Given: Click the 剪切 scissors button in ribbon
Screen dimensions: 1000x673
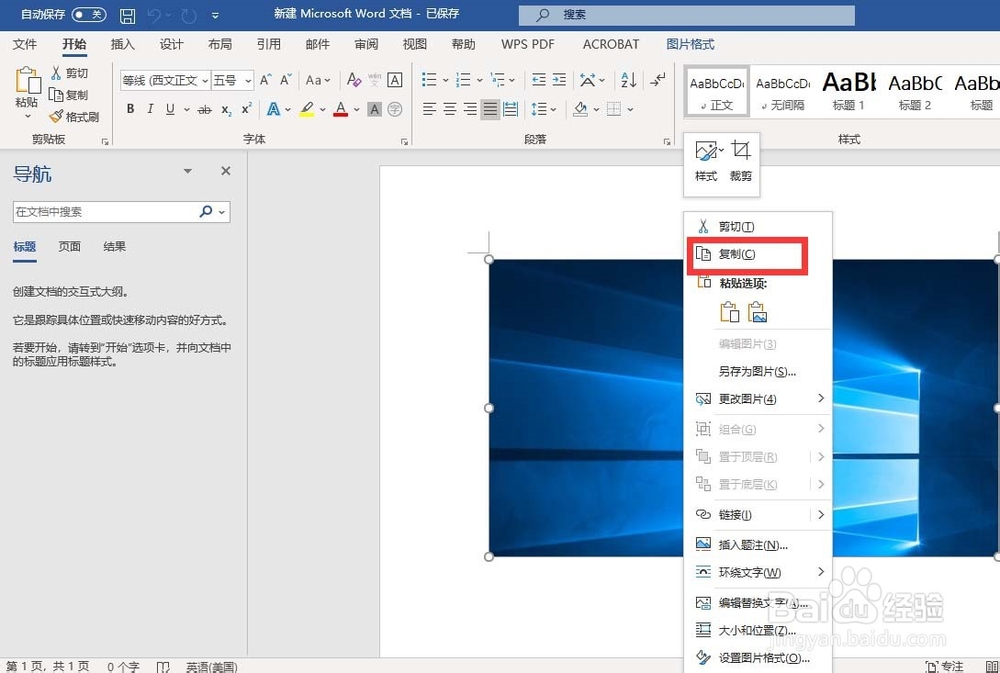Looking at the screenshot, I should 69,73.
